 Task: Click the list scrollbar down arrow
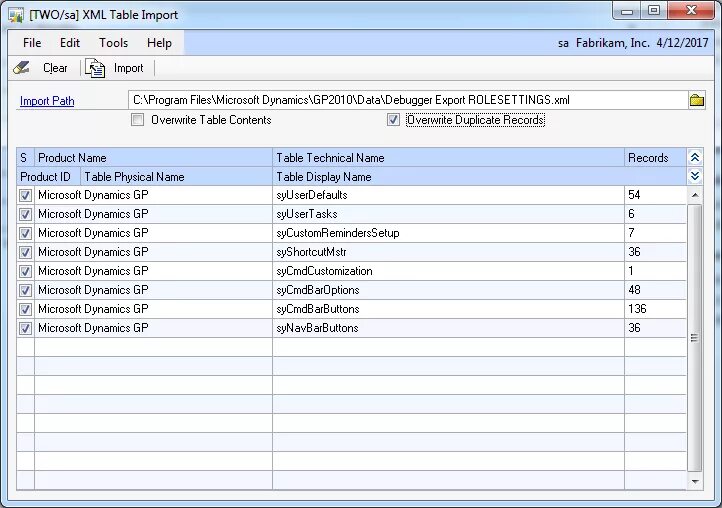pyautogui.click(x=695, y=482)
